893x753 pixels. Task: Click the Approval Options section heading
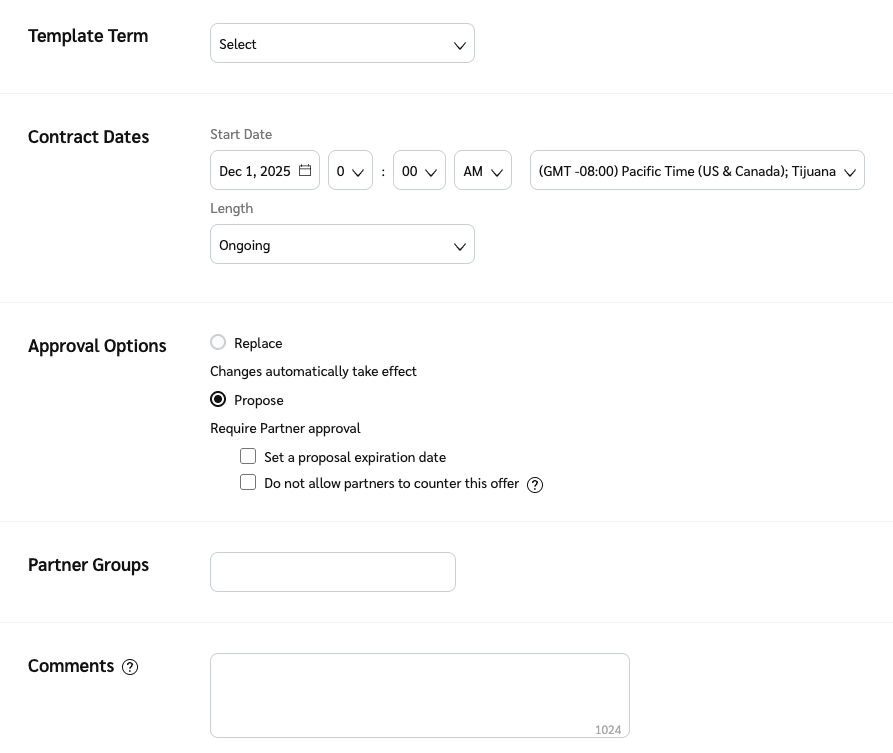click(x=97, y=346)
